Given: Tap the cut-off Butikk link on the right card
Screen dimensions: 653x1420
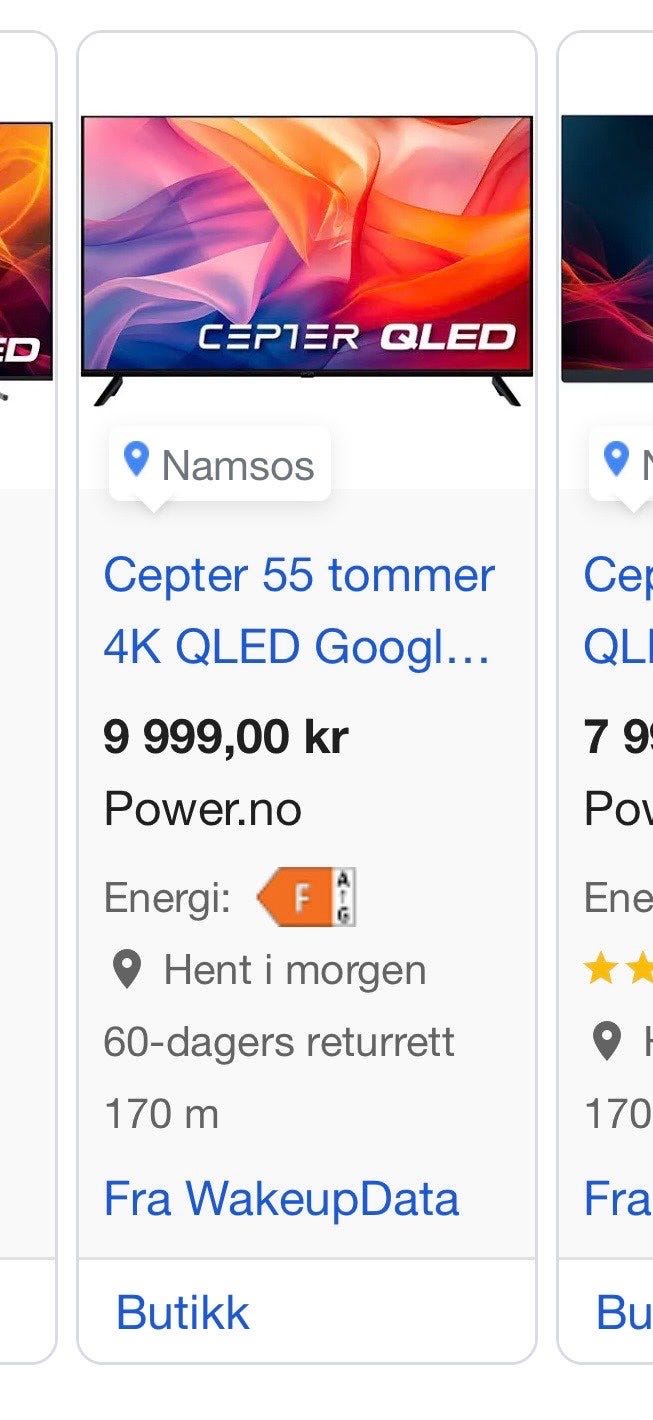Looking at the screenshot, I should click(624, 1312).
